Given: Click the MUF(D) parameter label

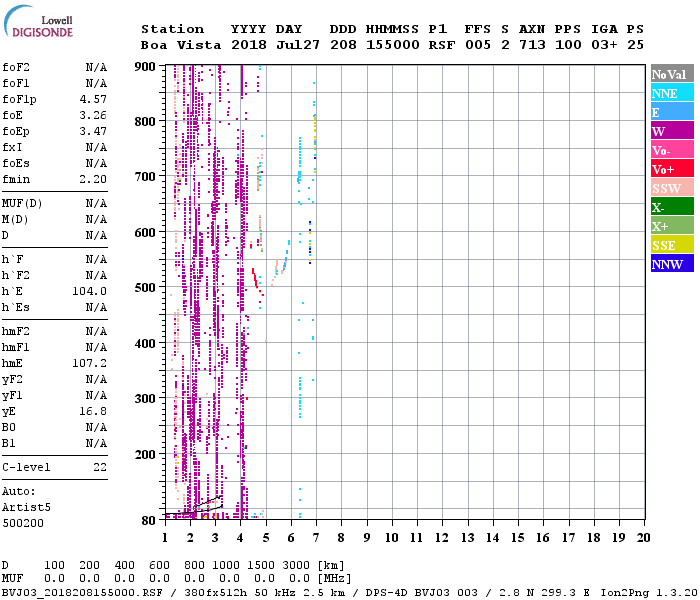Looking at the screenshot, I should 22,204.
